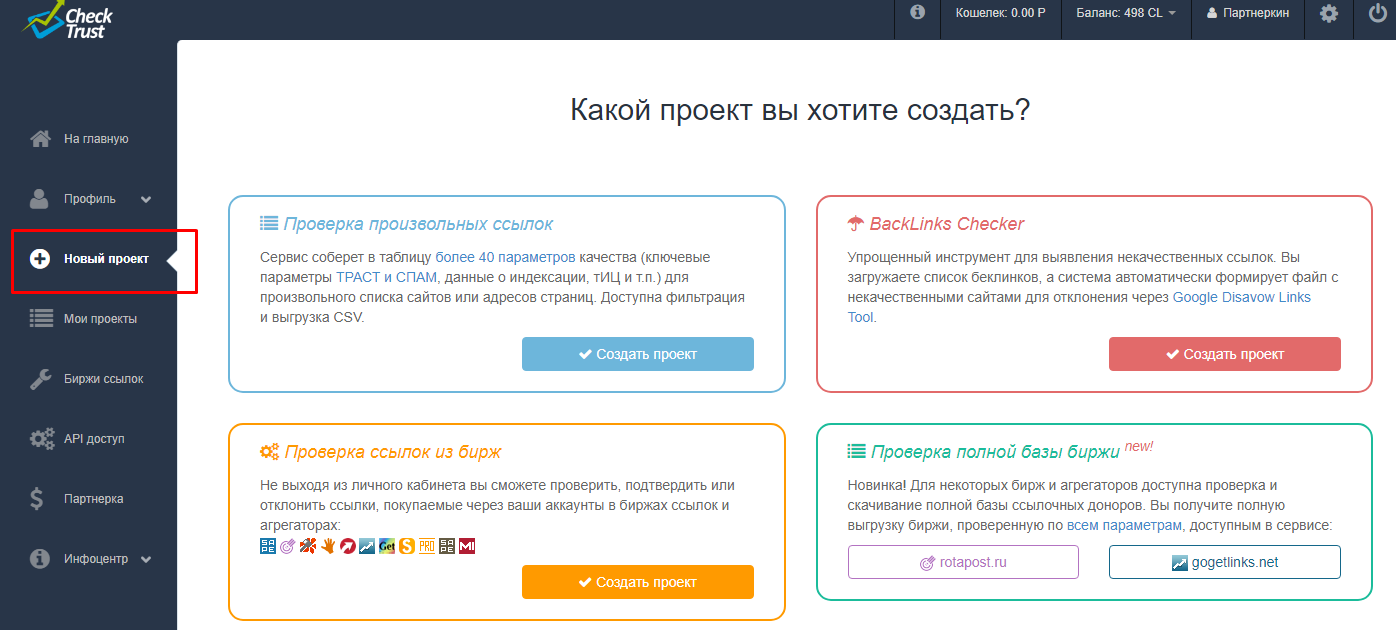Viewport: 1396px width, 630px height.
Task: Click the brown SAPE exchange icon
Action: [447, 546]
